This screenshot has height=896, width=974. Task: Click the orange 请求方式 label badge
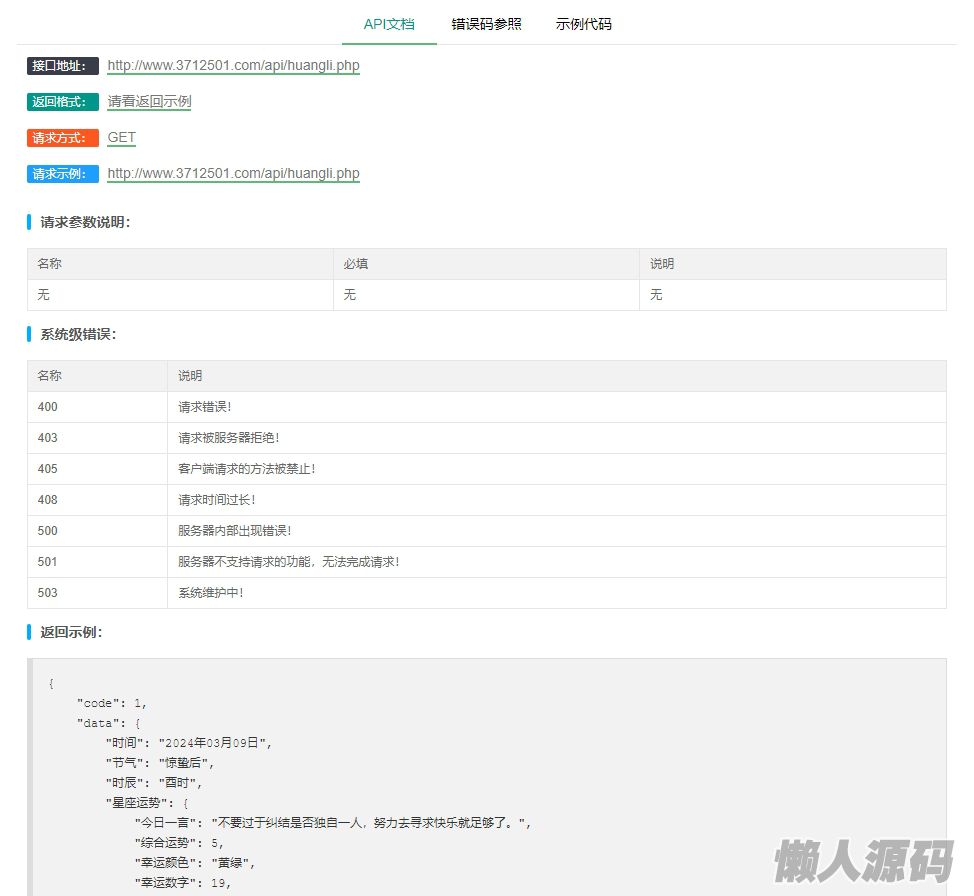tap(63, 138)
